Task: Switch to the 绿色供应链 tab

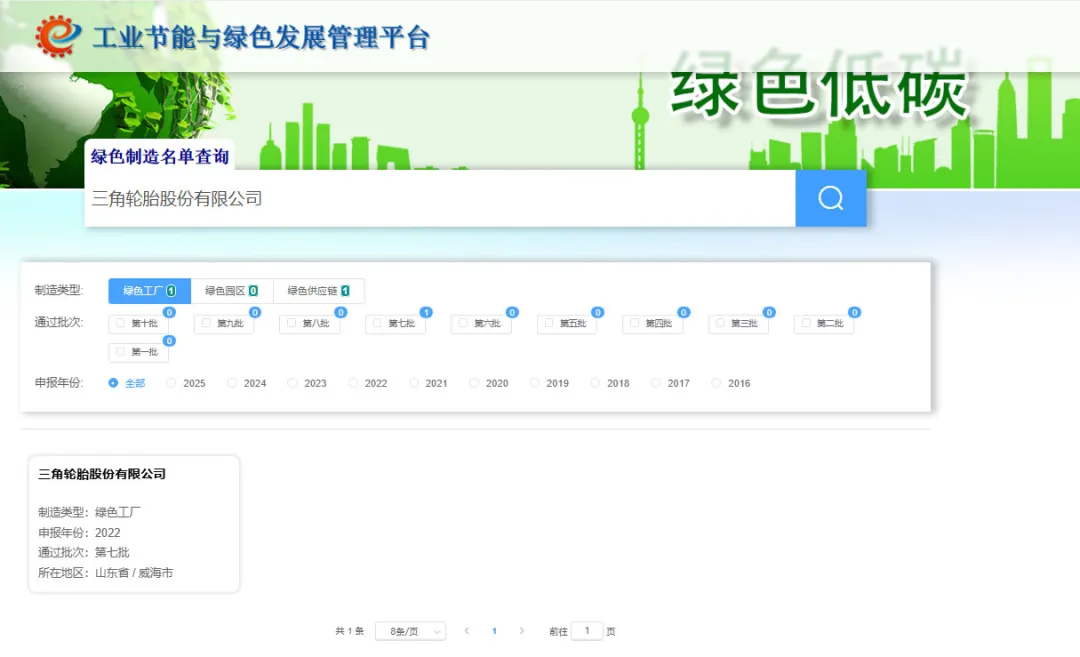Action: [x=318, y=291]
